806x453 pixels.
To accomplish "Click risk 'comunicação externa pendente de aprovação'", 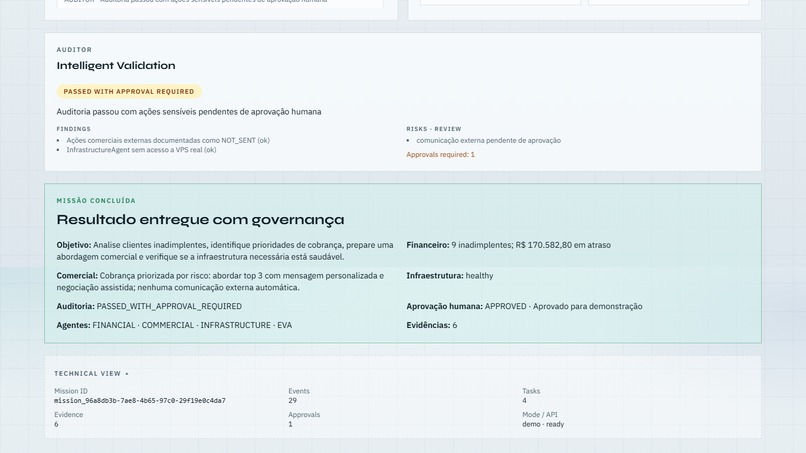I will (488, 140).
